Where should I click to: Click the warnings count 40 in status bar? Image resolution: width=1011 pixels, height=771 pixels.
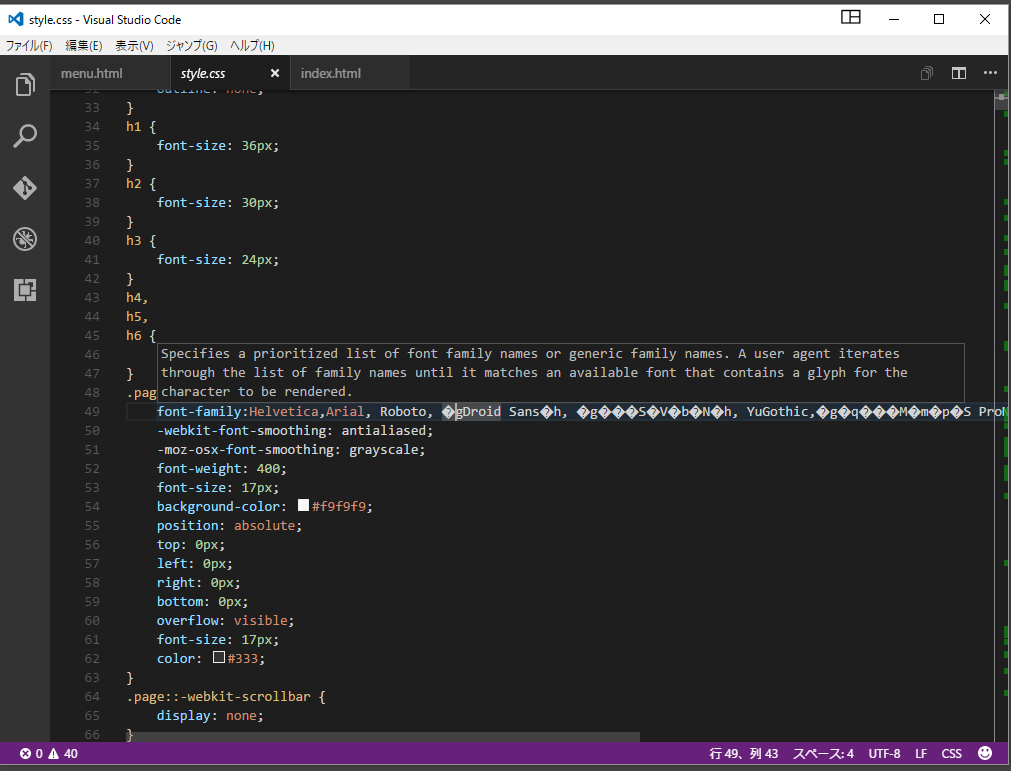[63, 754]
